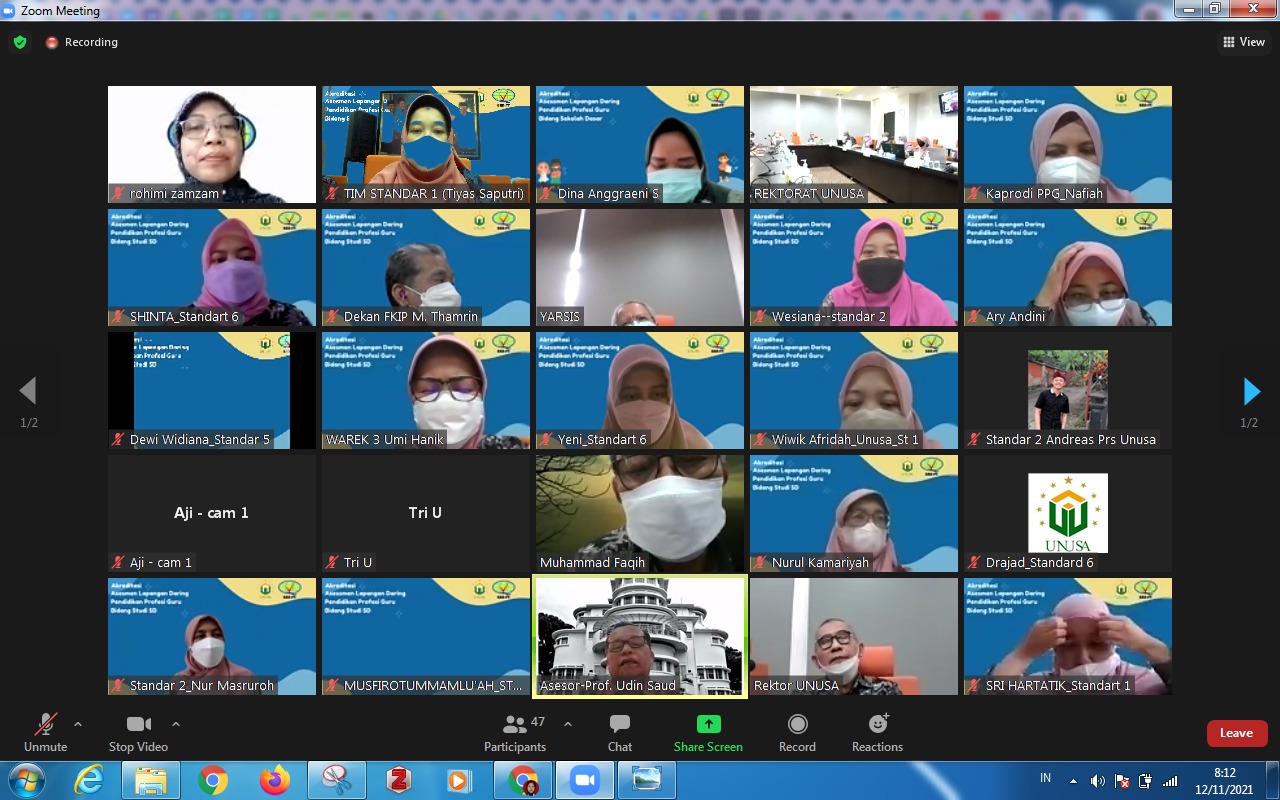Screen dimensions: 1280x800
Task: Open the View layout menu
Action: pyautogui.click(x=1244, y=42)
